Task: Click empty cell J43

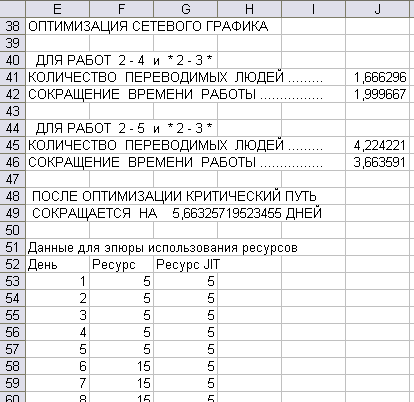Action: (377, 111)
